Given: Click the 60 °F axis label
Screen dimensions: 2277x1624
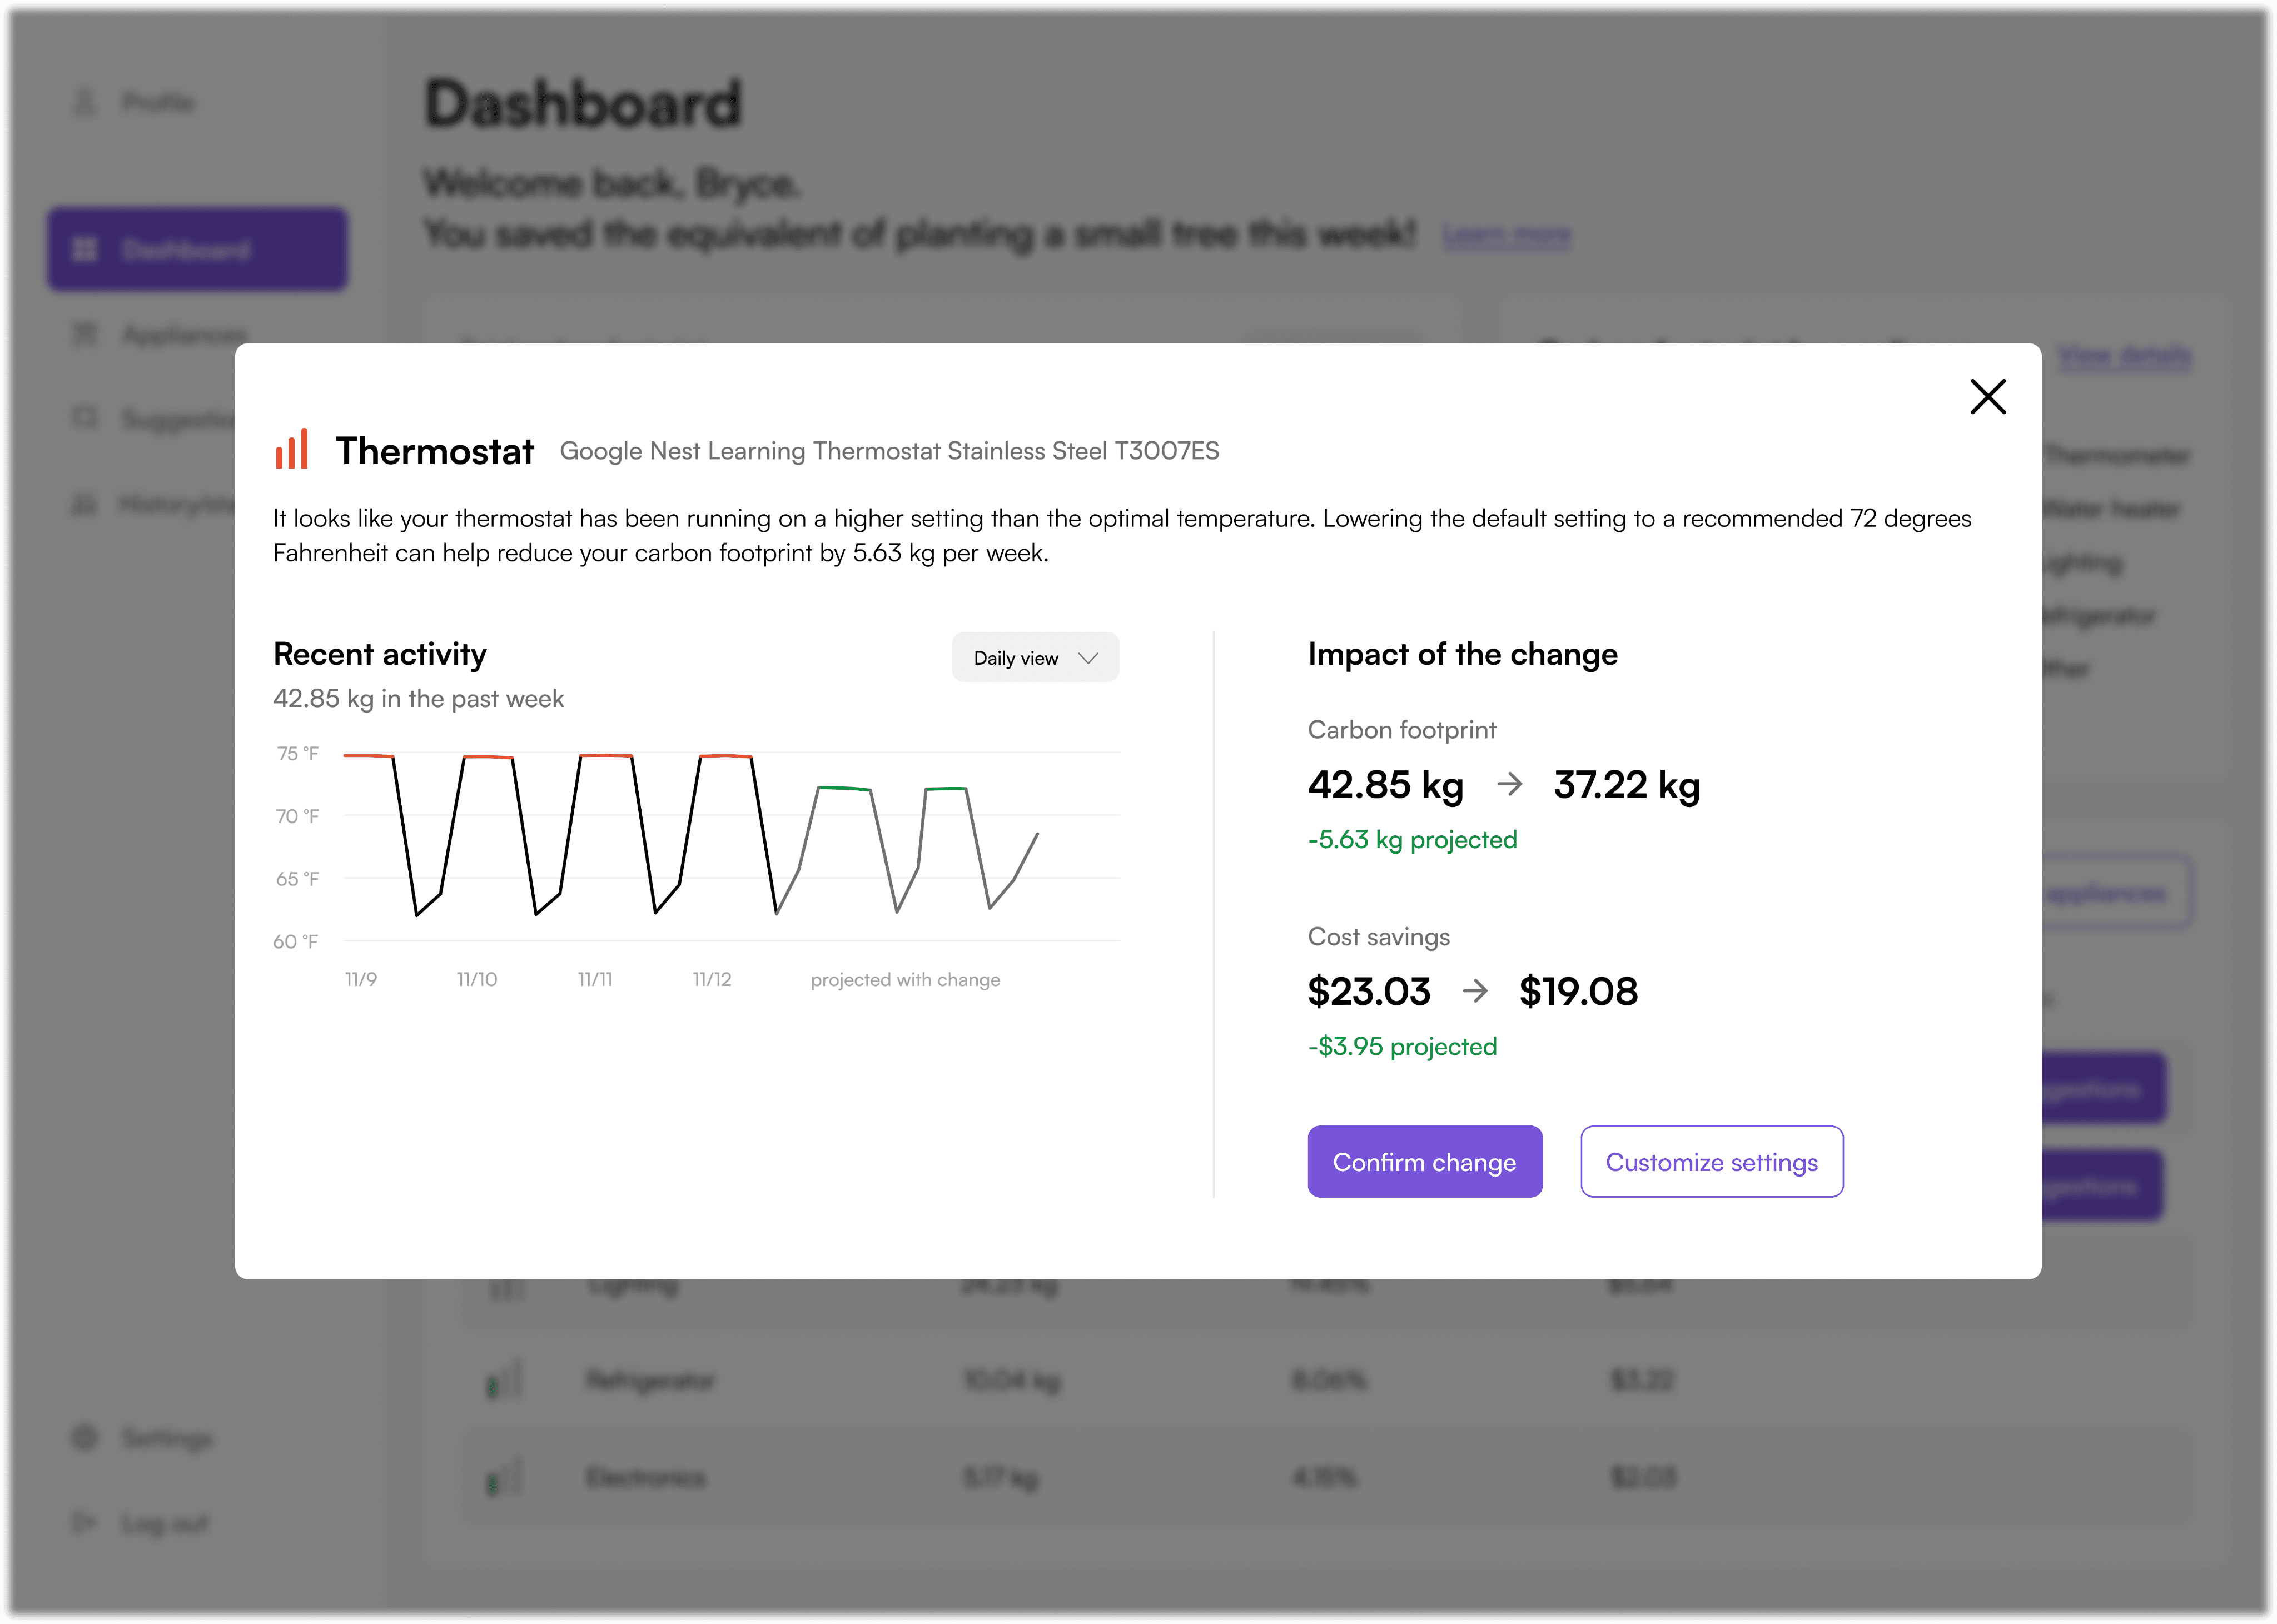Looking at the screenshot, I should point(296,942).
